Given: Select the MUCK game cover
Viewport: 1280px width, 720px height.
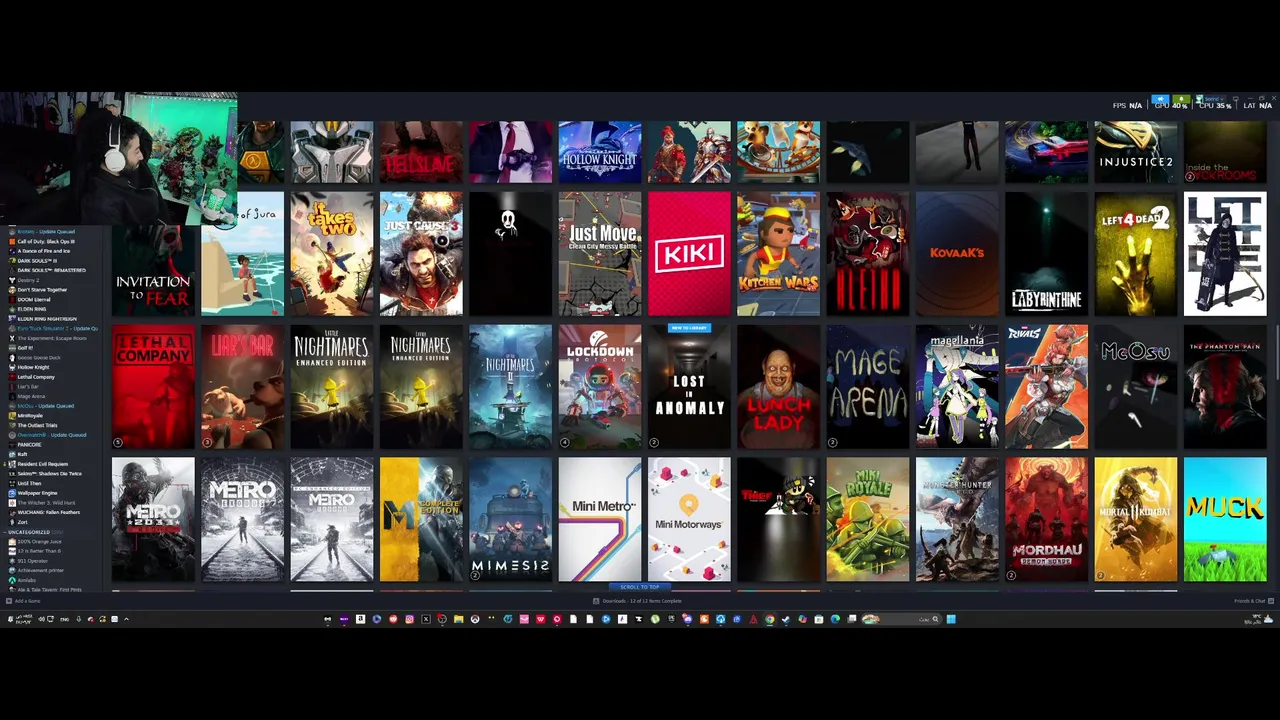Looking at the screenshot, I should click(1225, 520).
